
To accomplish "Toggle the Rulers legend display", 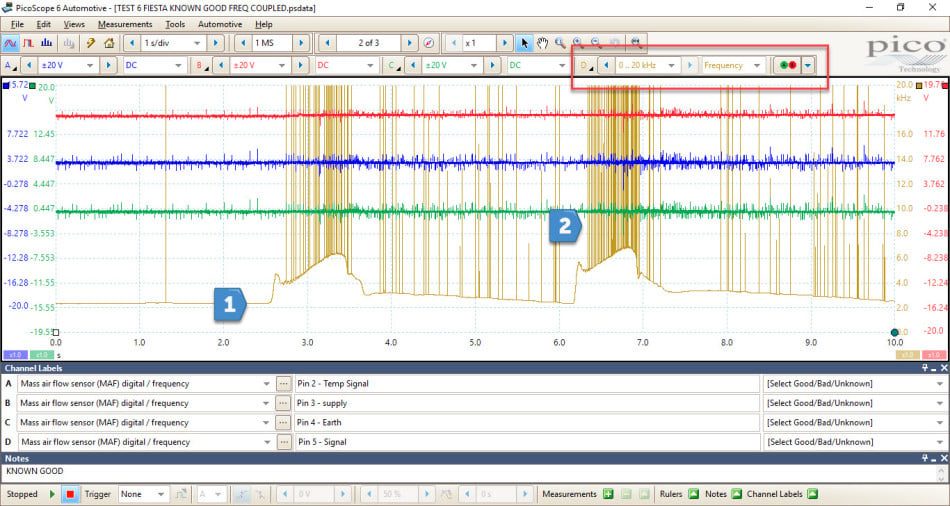I will coord(693,494).
